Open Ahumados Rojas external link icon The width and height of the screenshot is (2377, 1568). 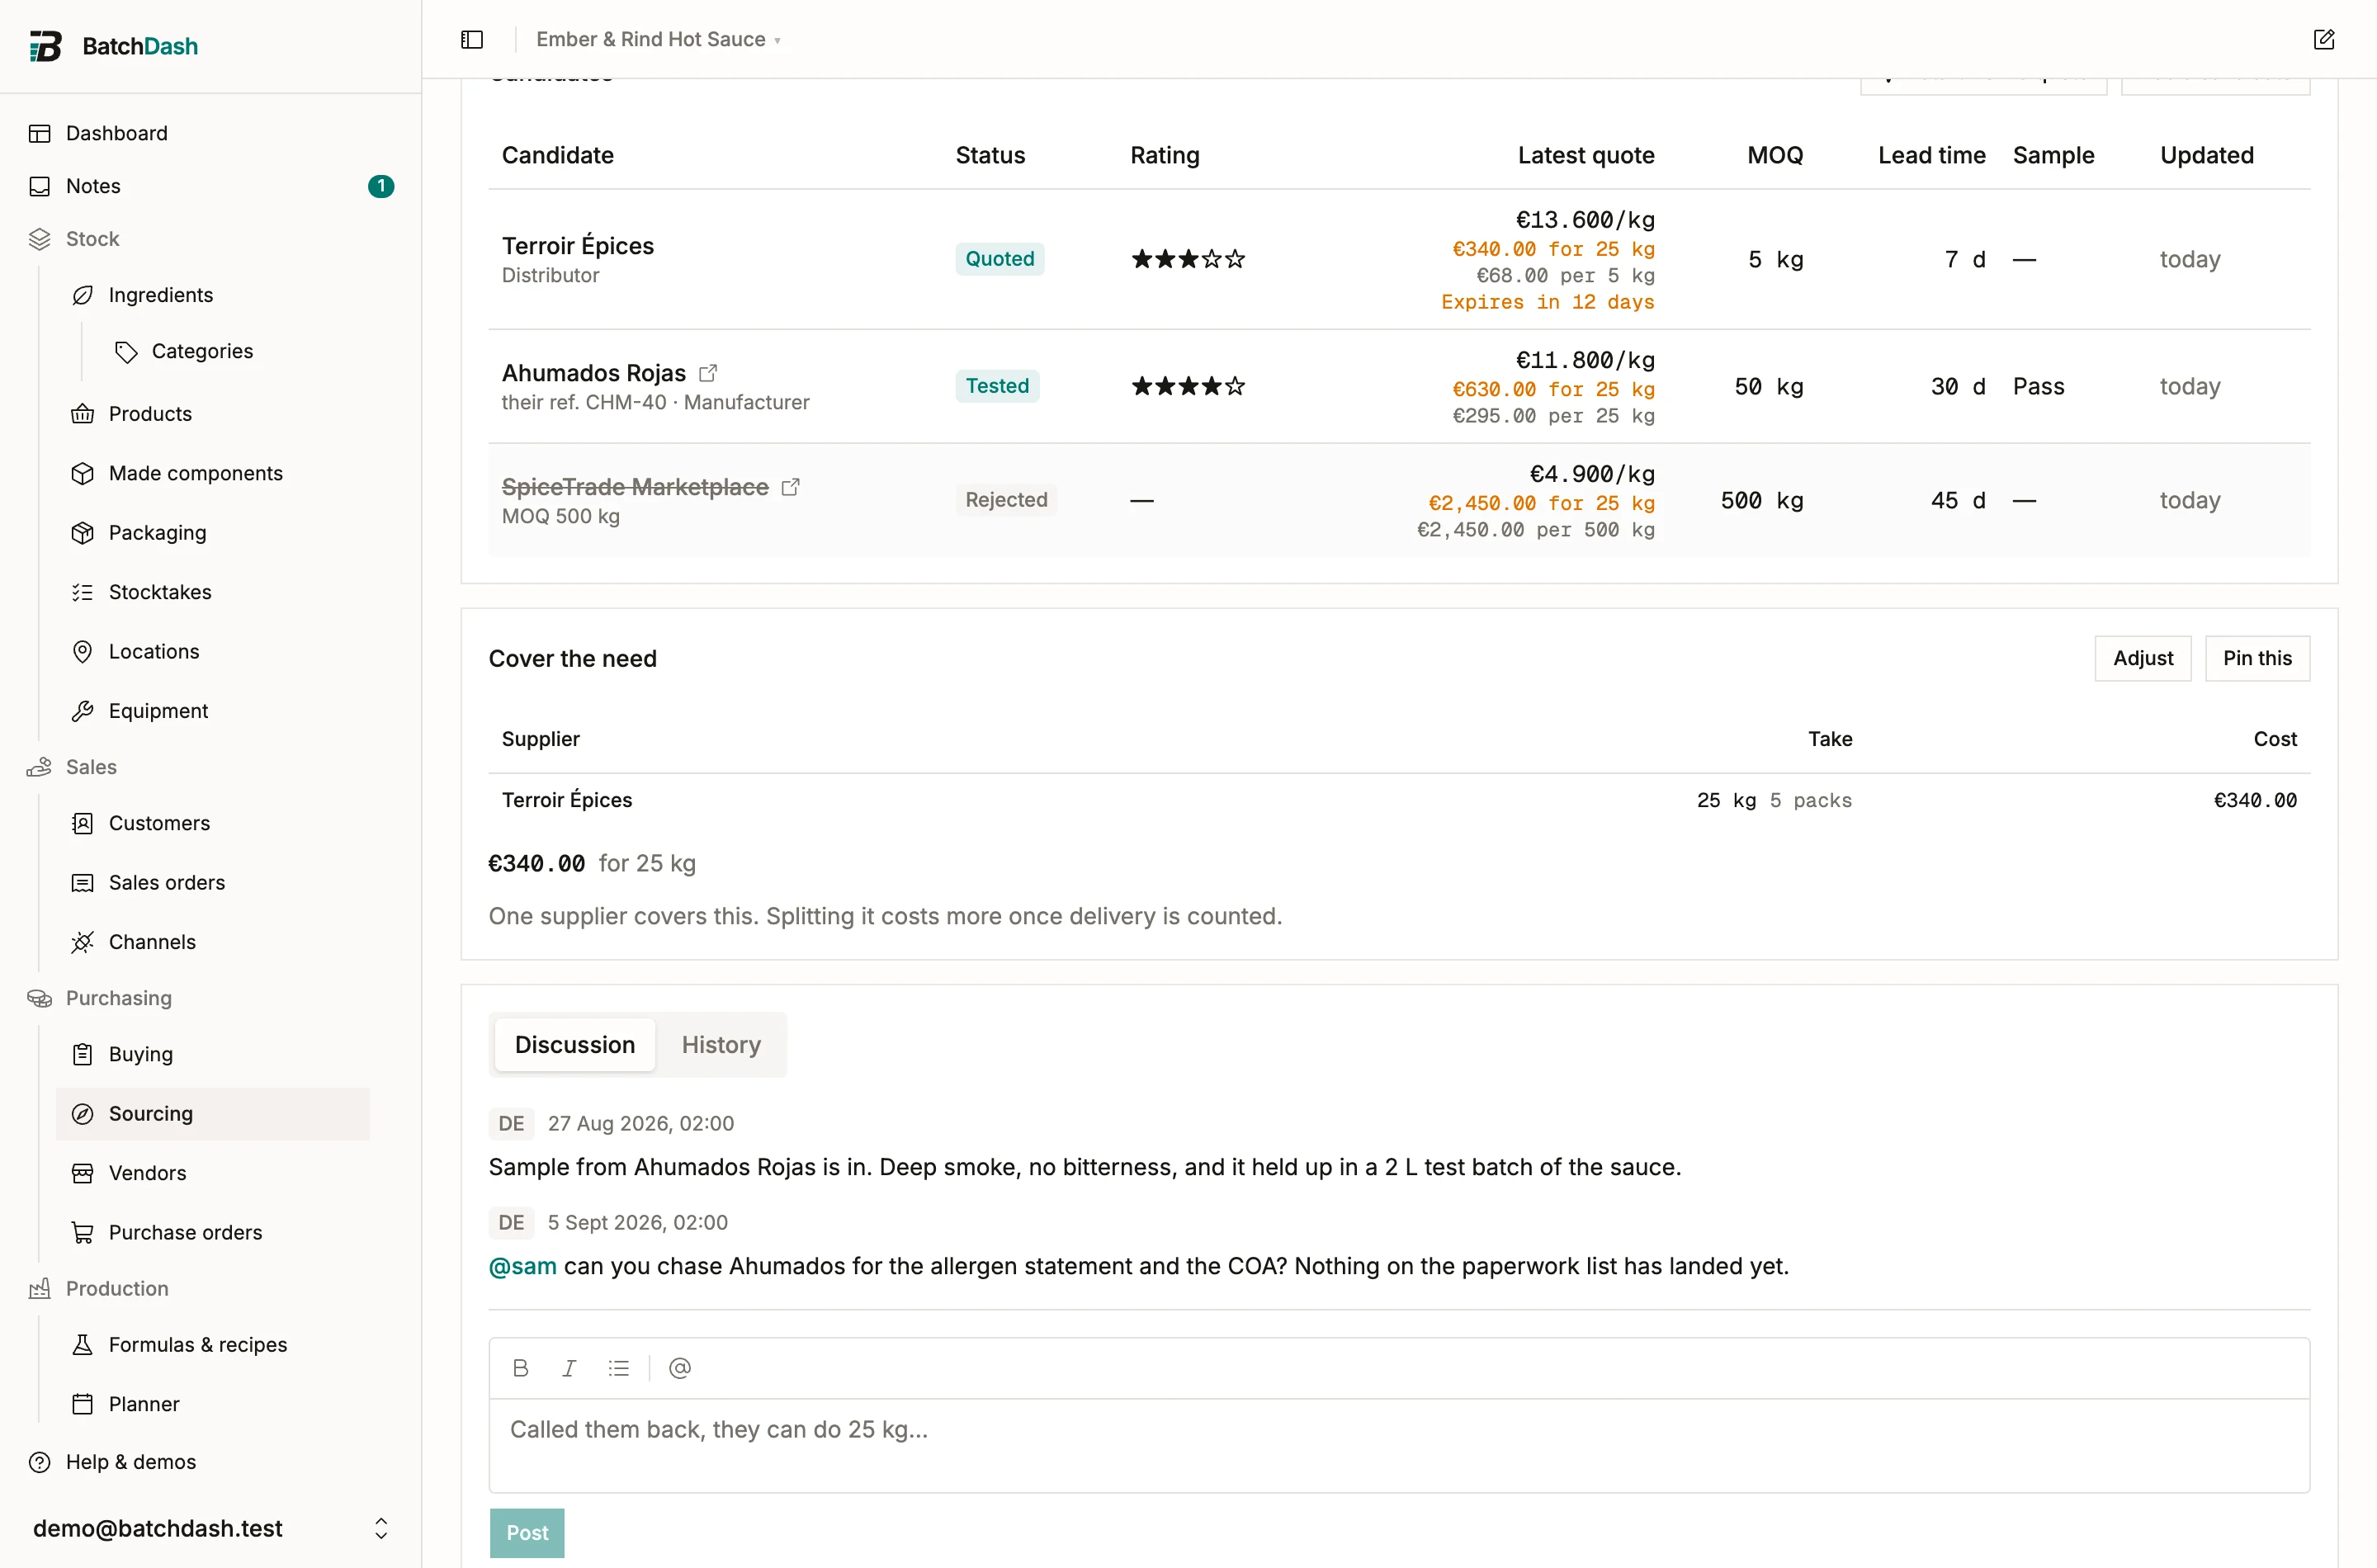point(708,373)
